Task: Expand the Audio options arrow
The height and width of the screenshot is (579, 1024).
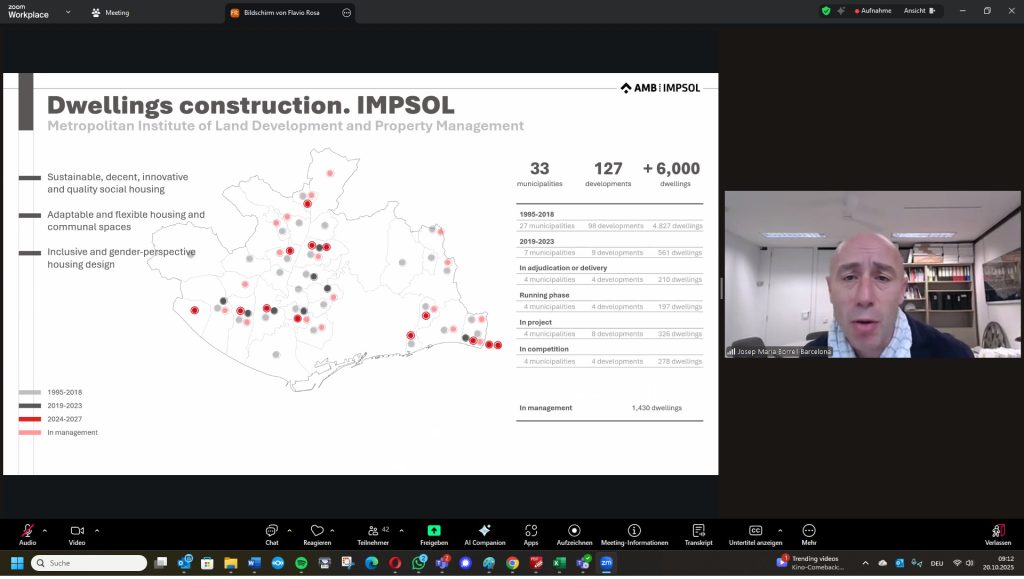Action: click(43, 530)
